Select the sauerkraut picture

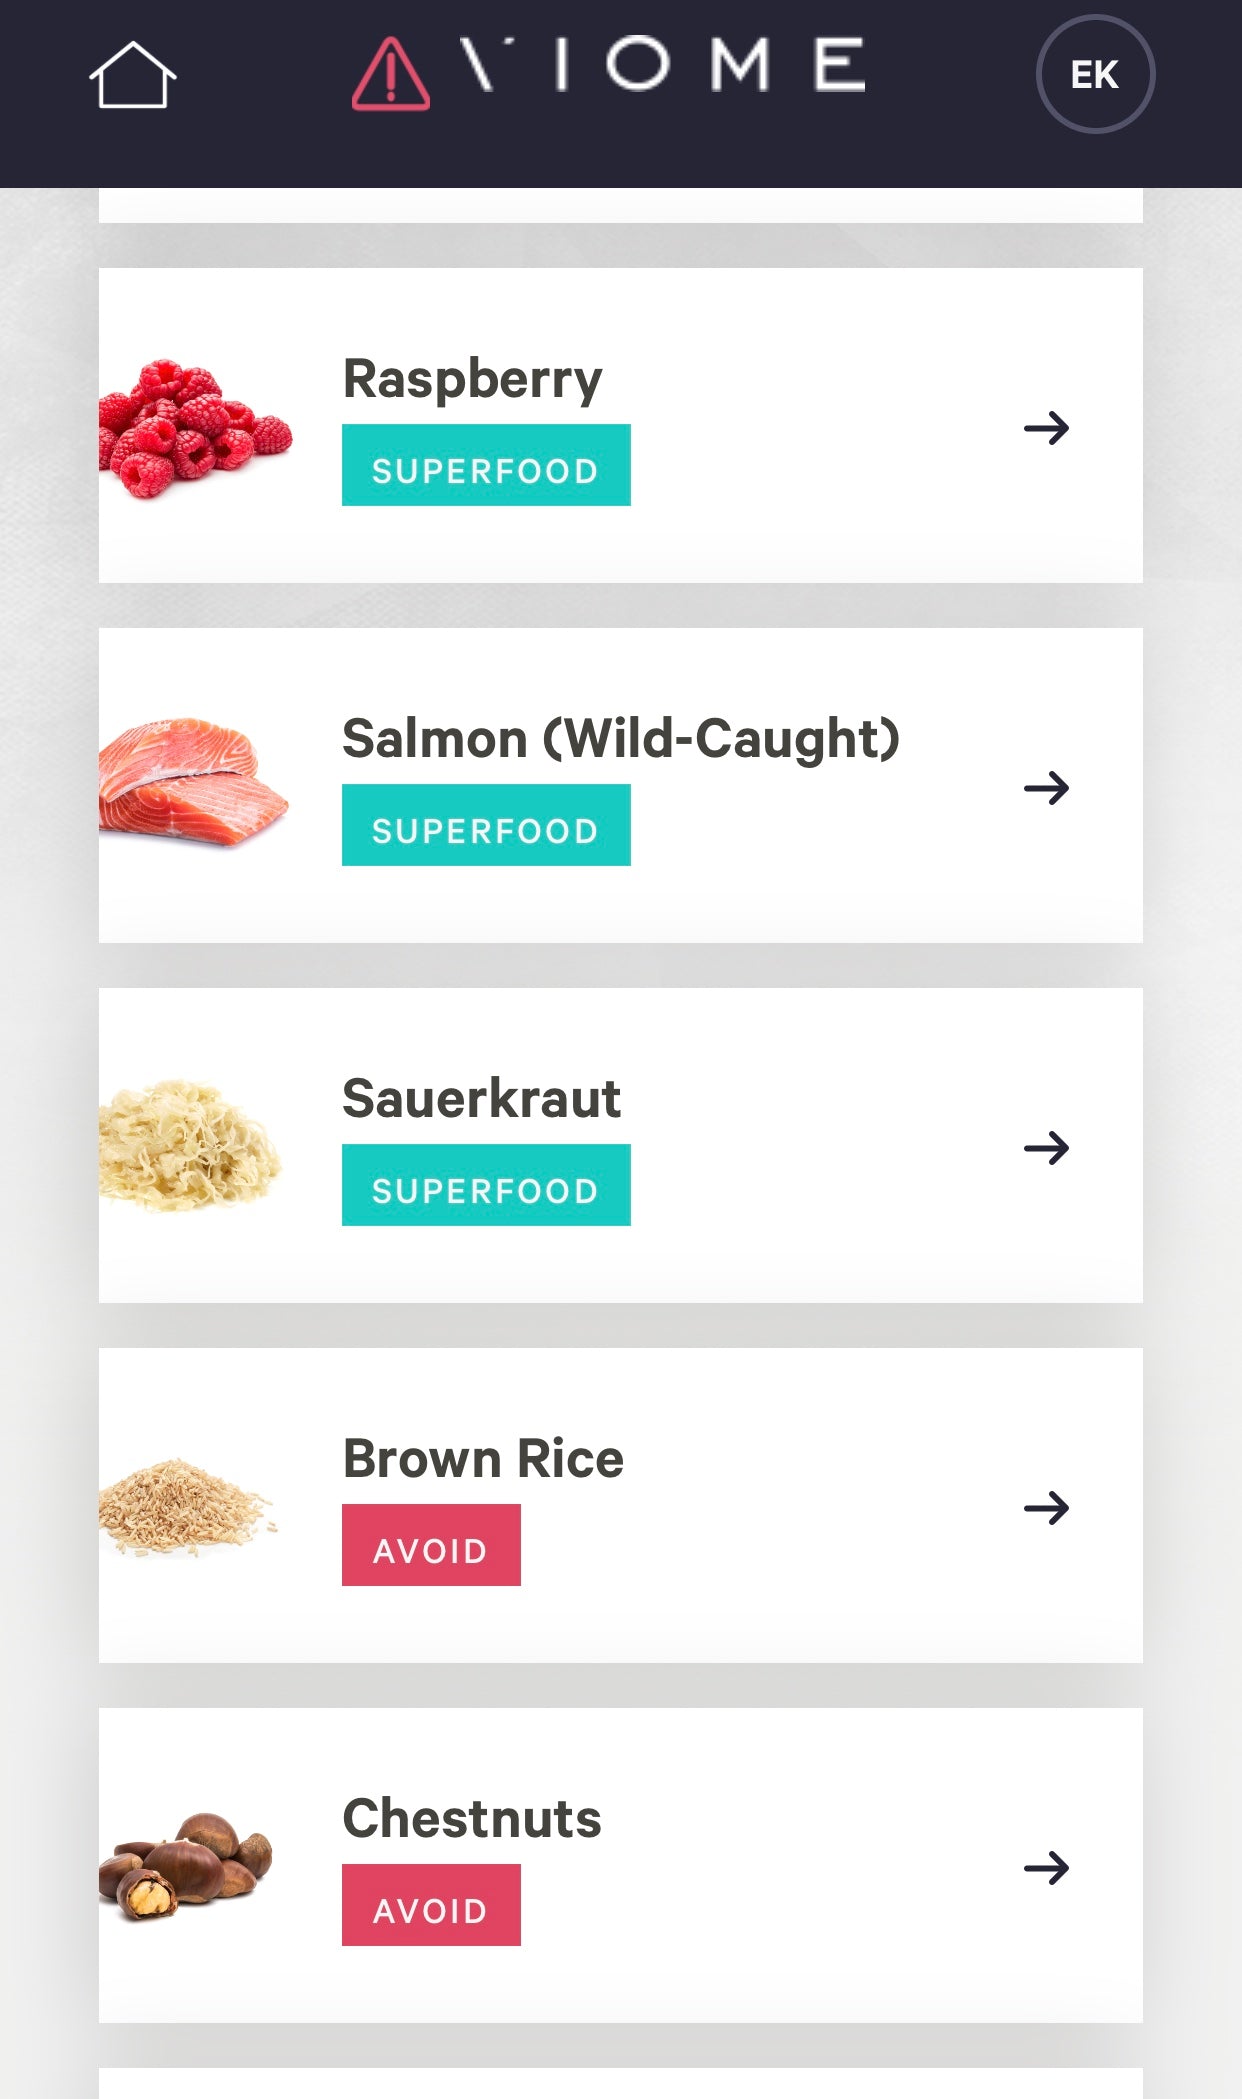(x=190, y=1145)
